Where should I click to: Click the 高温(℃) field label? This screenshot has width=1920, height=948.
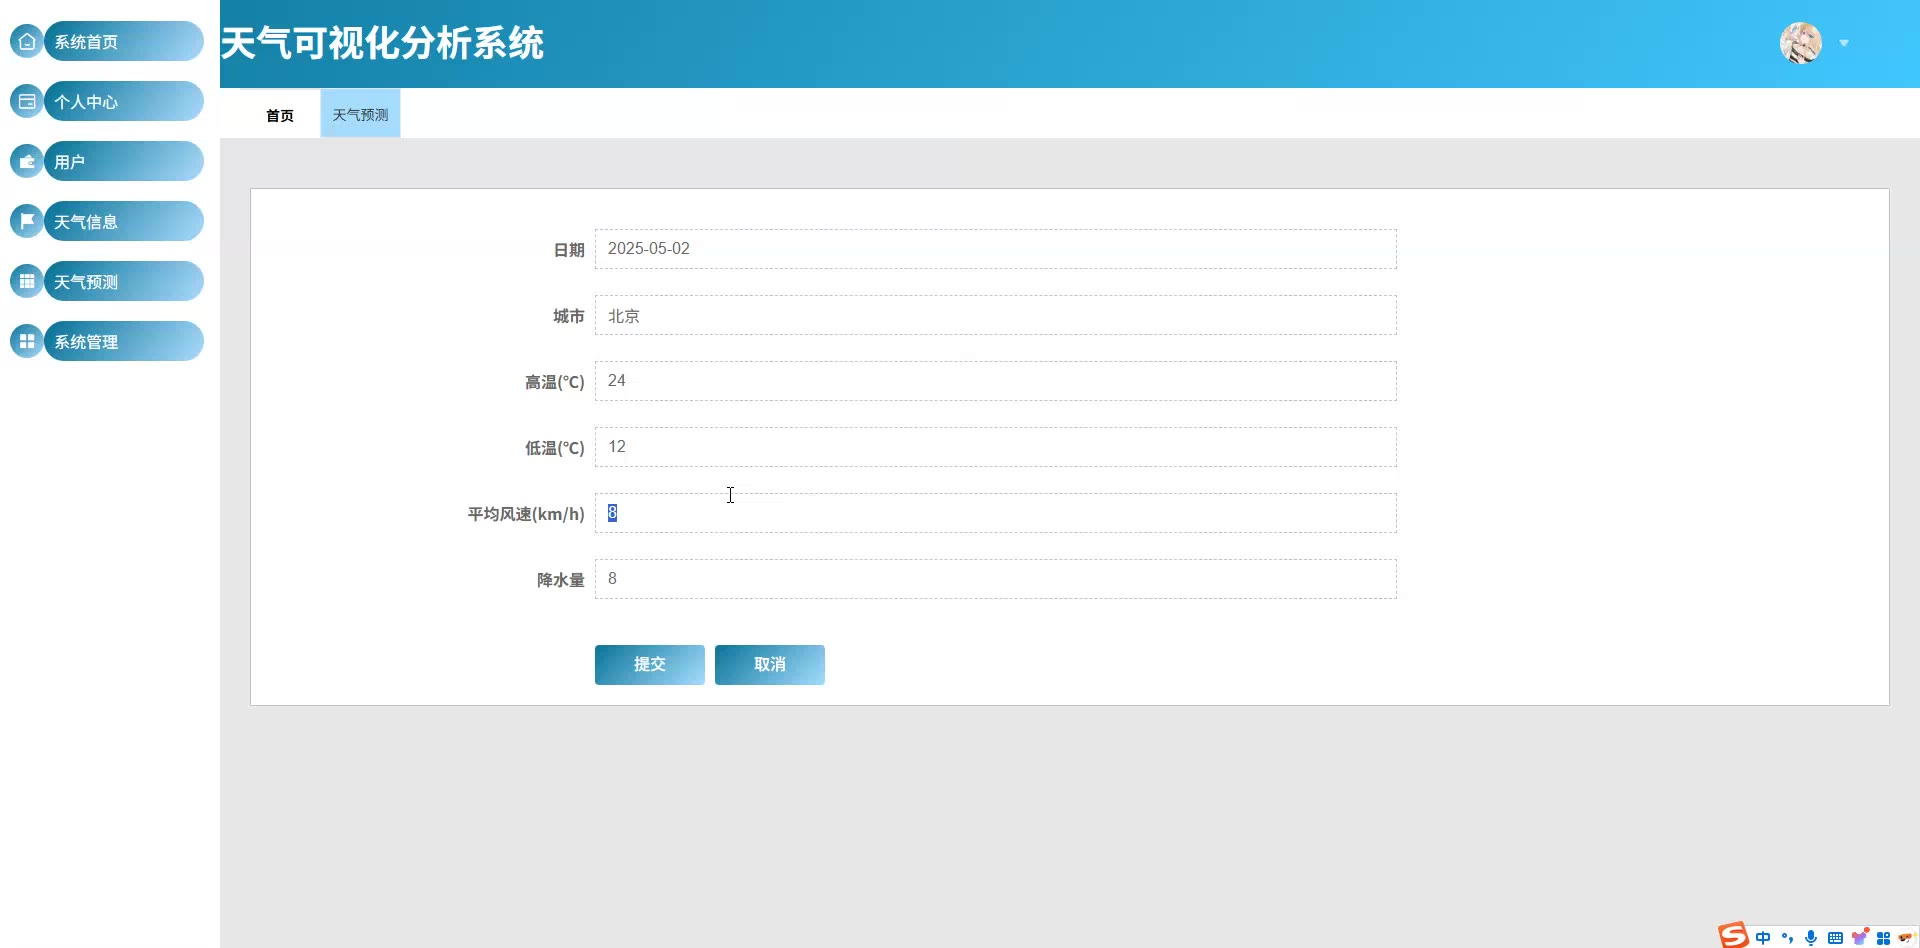click(555, 382)
